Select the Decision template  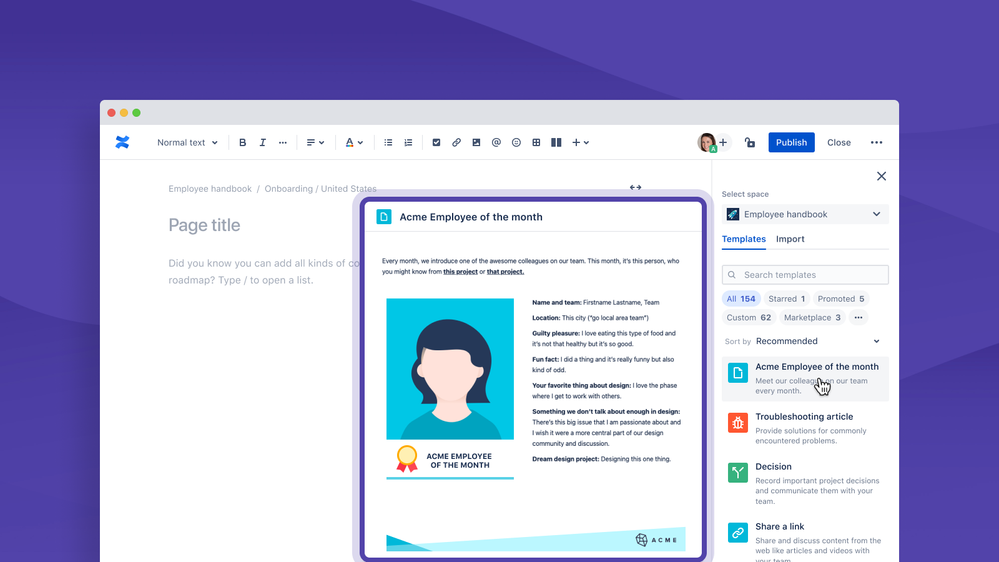click(x=805, y=483)
